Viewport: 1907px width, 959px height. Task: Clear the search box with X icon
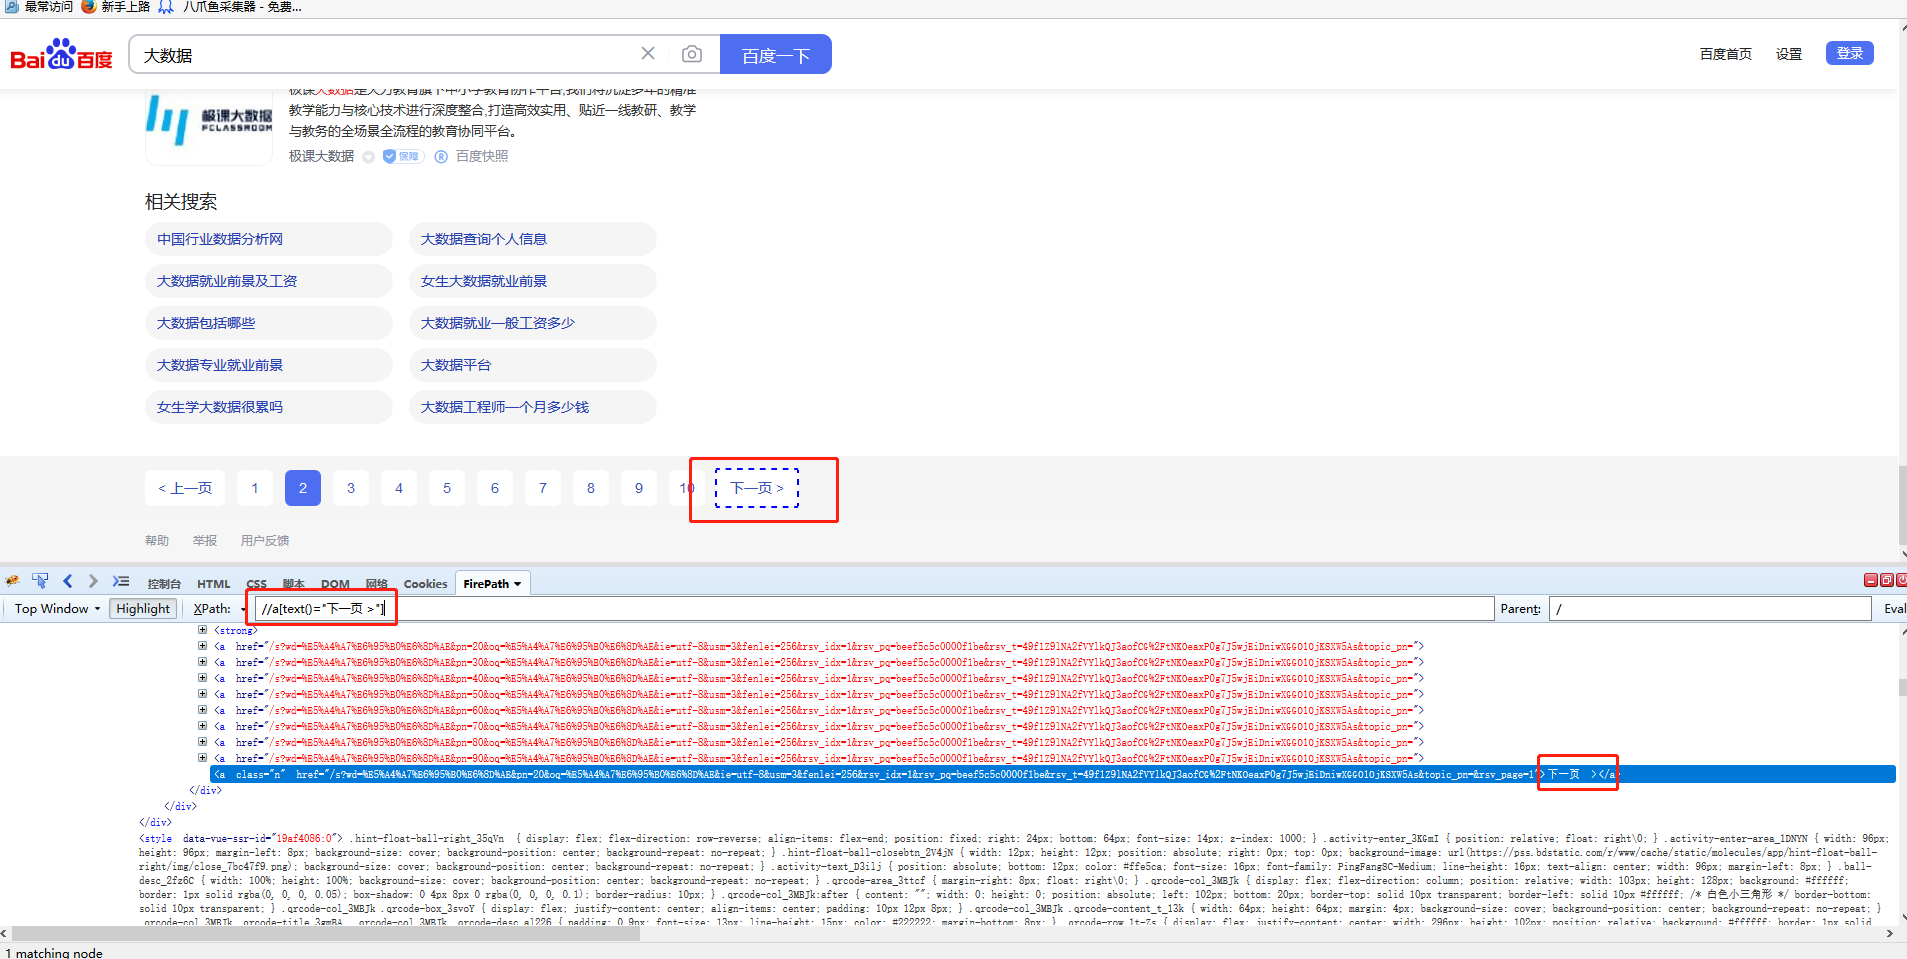coord(648,53)
